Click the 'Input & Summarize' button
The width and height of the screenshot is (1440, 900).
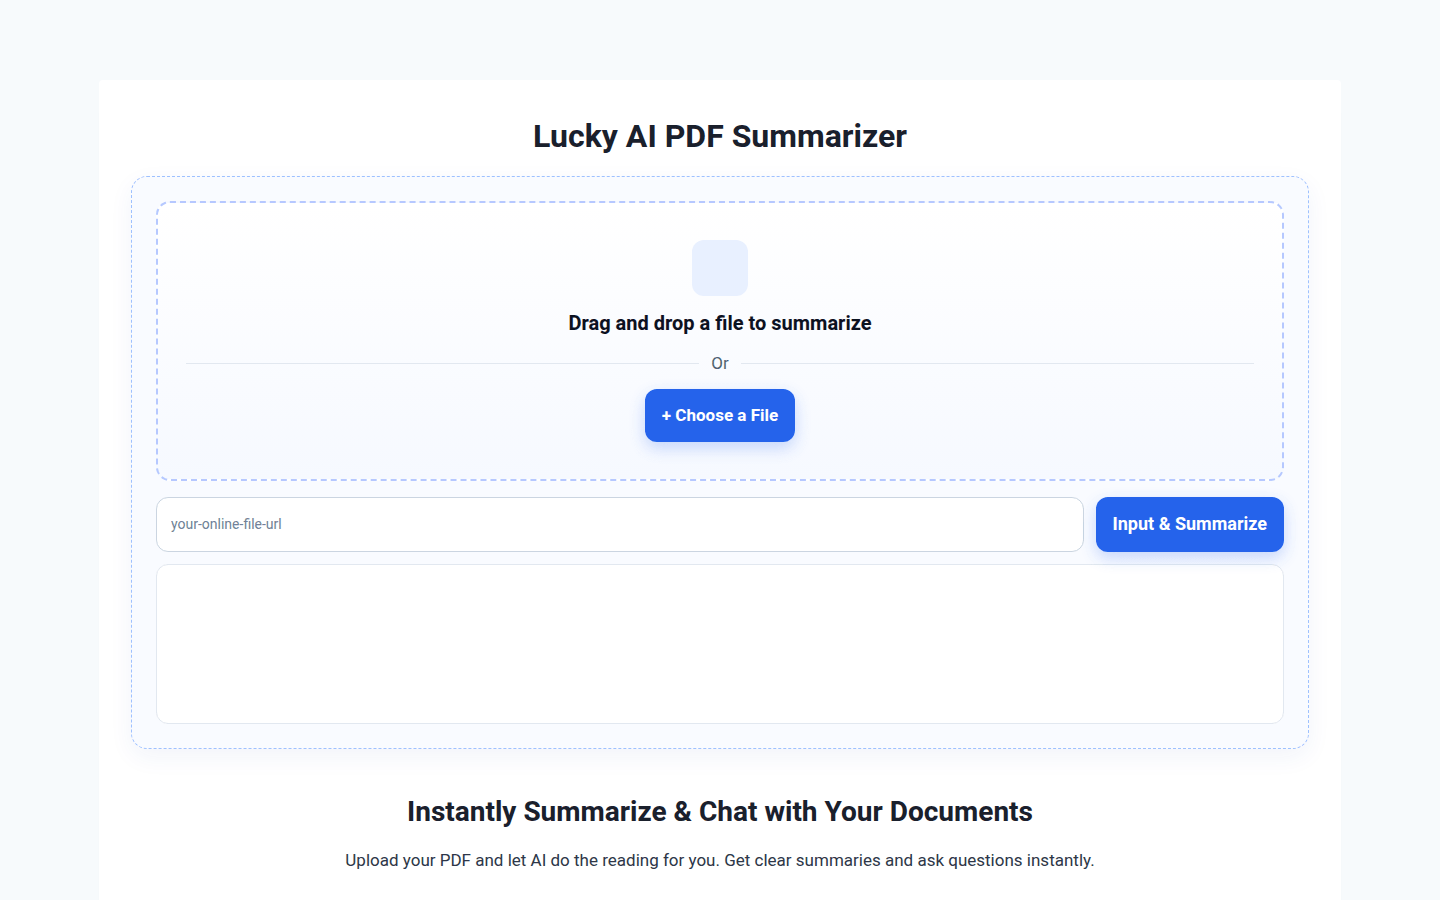tap(1189, 524)
